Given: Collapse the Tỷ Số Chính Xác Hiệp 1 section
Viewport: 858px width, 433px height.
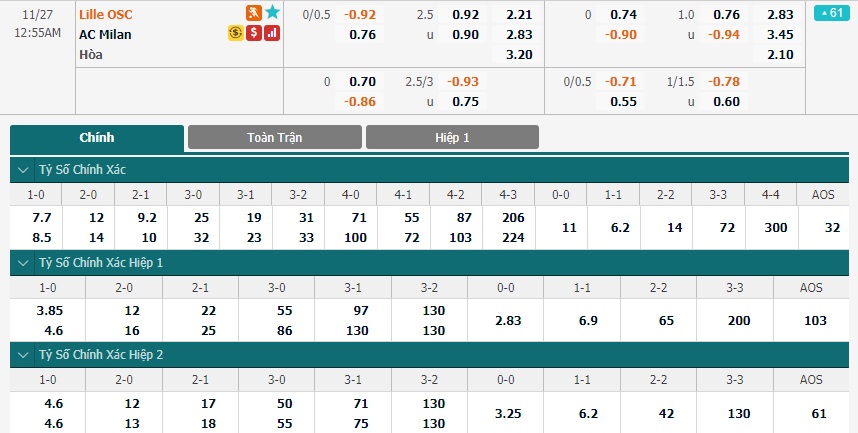Looking at the screenshot, I should click(23, 263).
